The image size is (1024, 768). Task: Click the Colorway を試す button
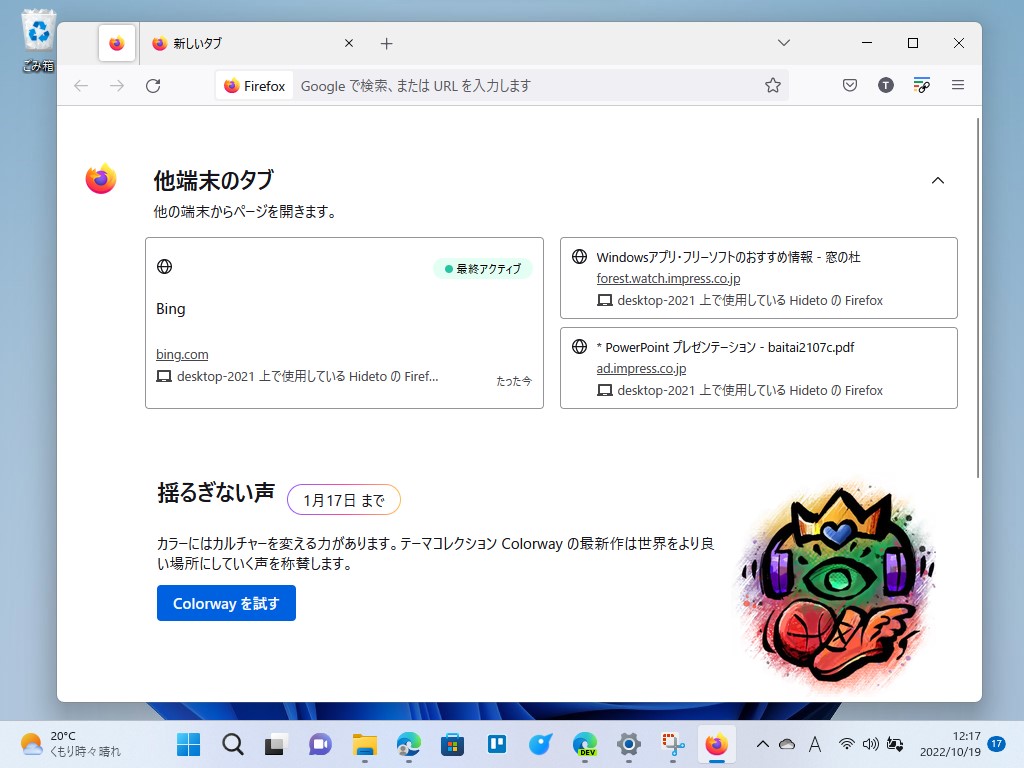(x=225, y=603)
